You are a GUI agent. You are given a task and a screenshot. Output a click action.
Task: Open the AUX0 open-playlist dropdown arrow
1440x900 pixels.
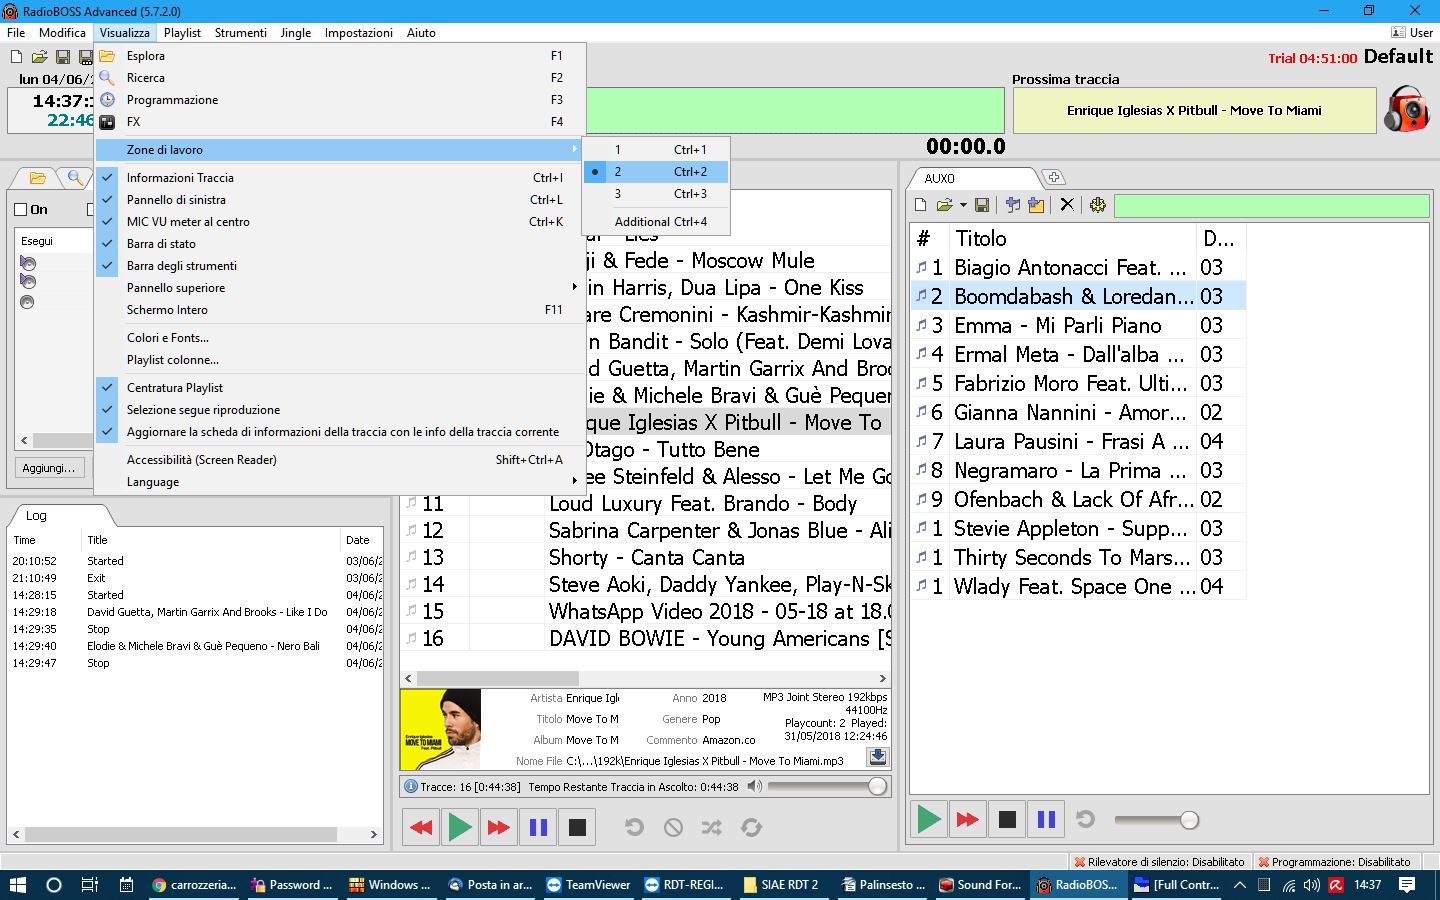coord(963,205)
